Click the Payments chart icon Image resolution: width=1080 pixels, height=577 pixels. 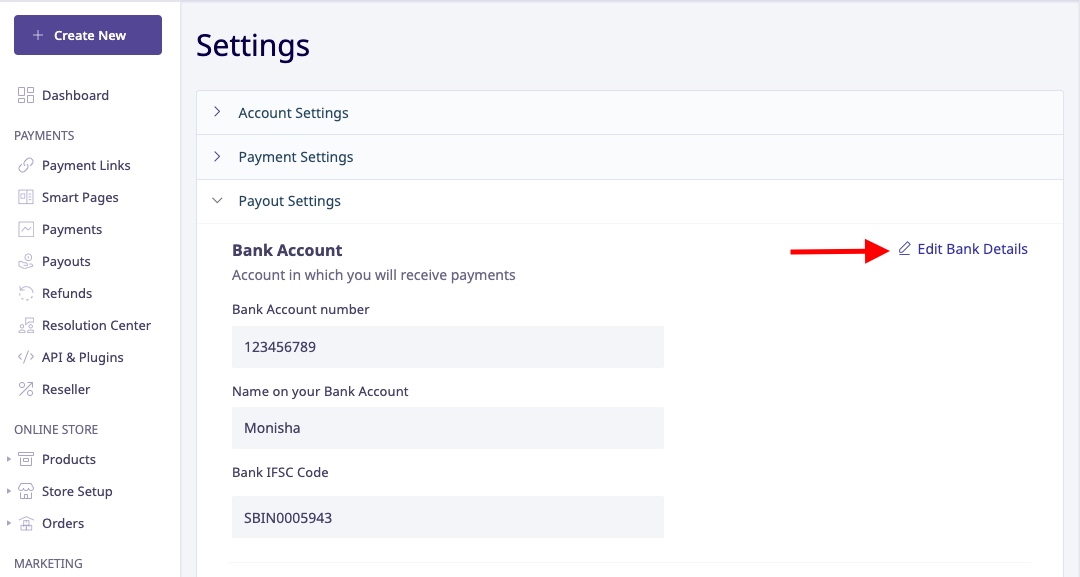click(x=25, y=229)
